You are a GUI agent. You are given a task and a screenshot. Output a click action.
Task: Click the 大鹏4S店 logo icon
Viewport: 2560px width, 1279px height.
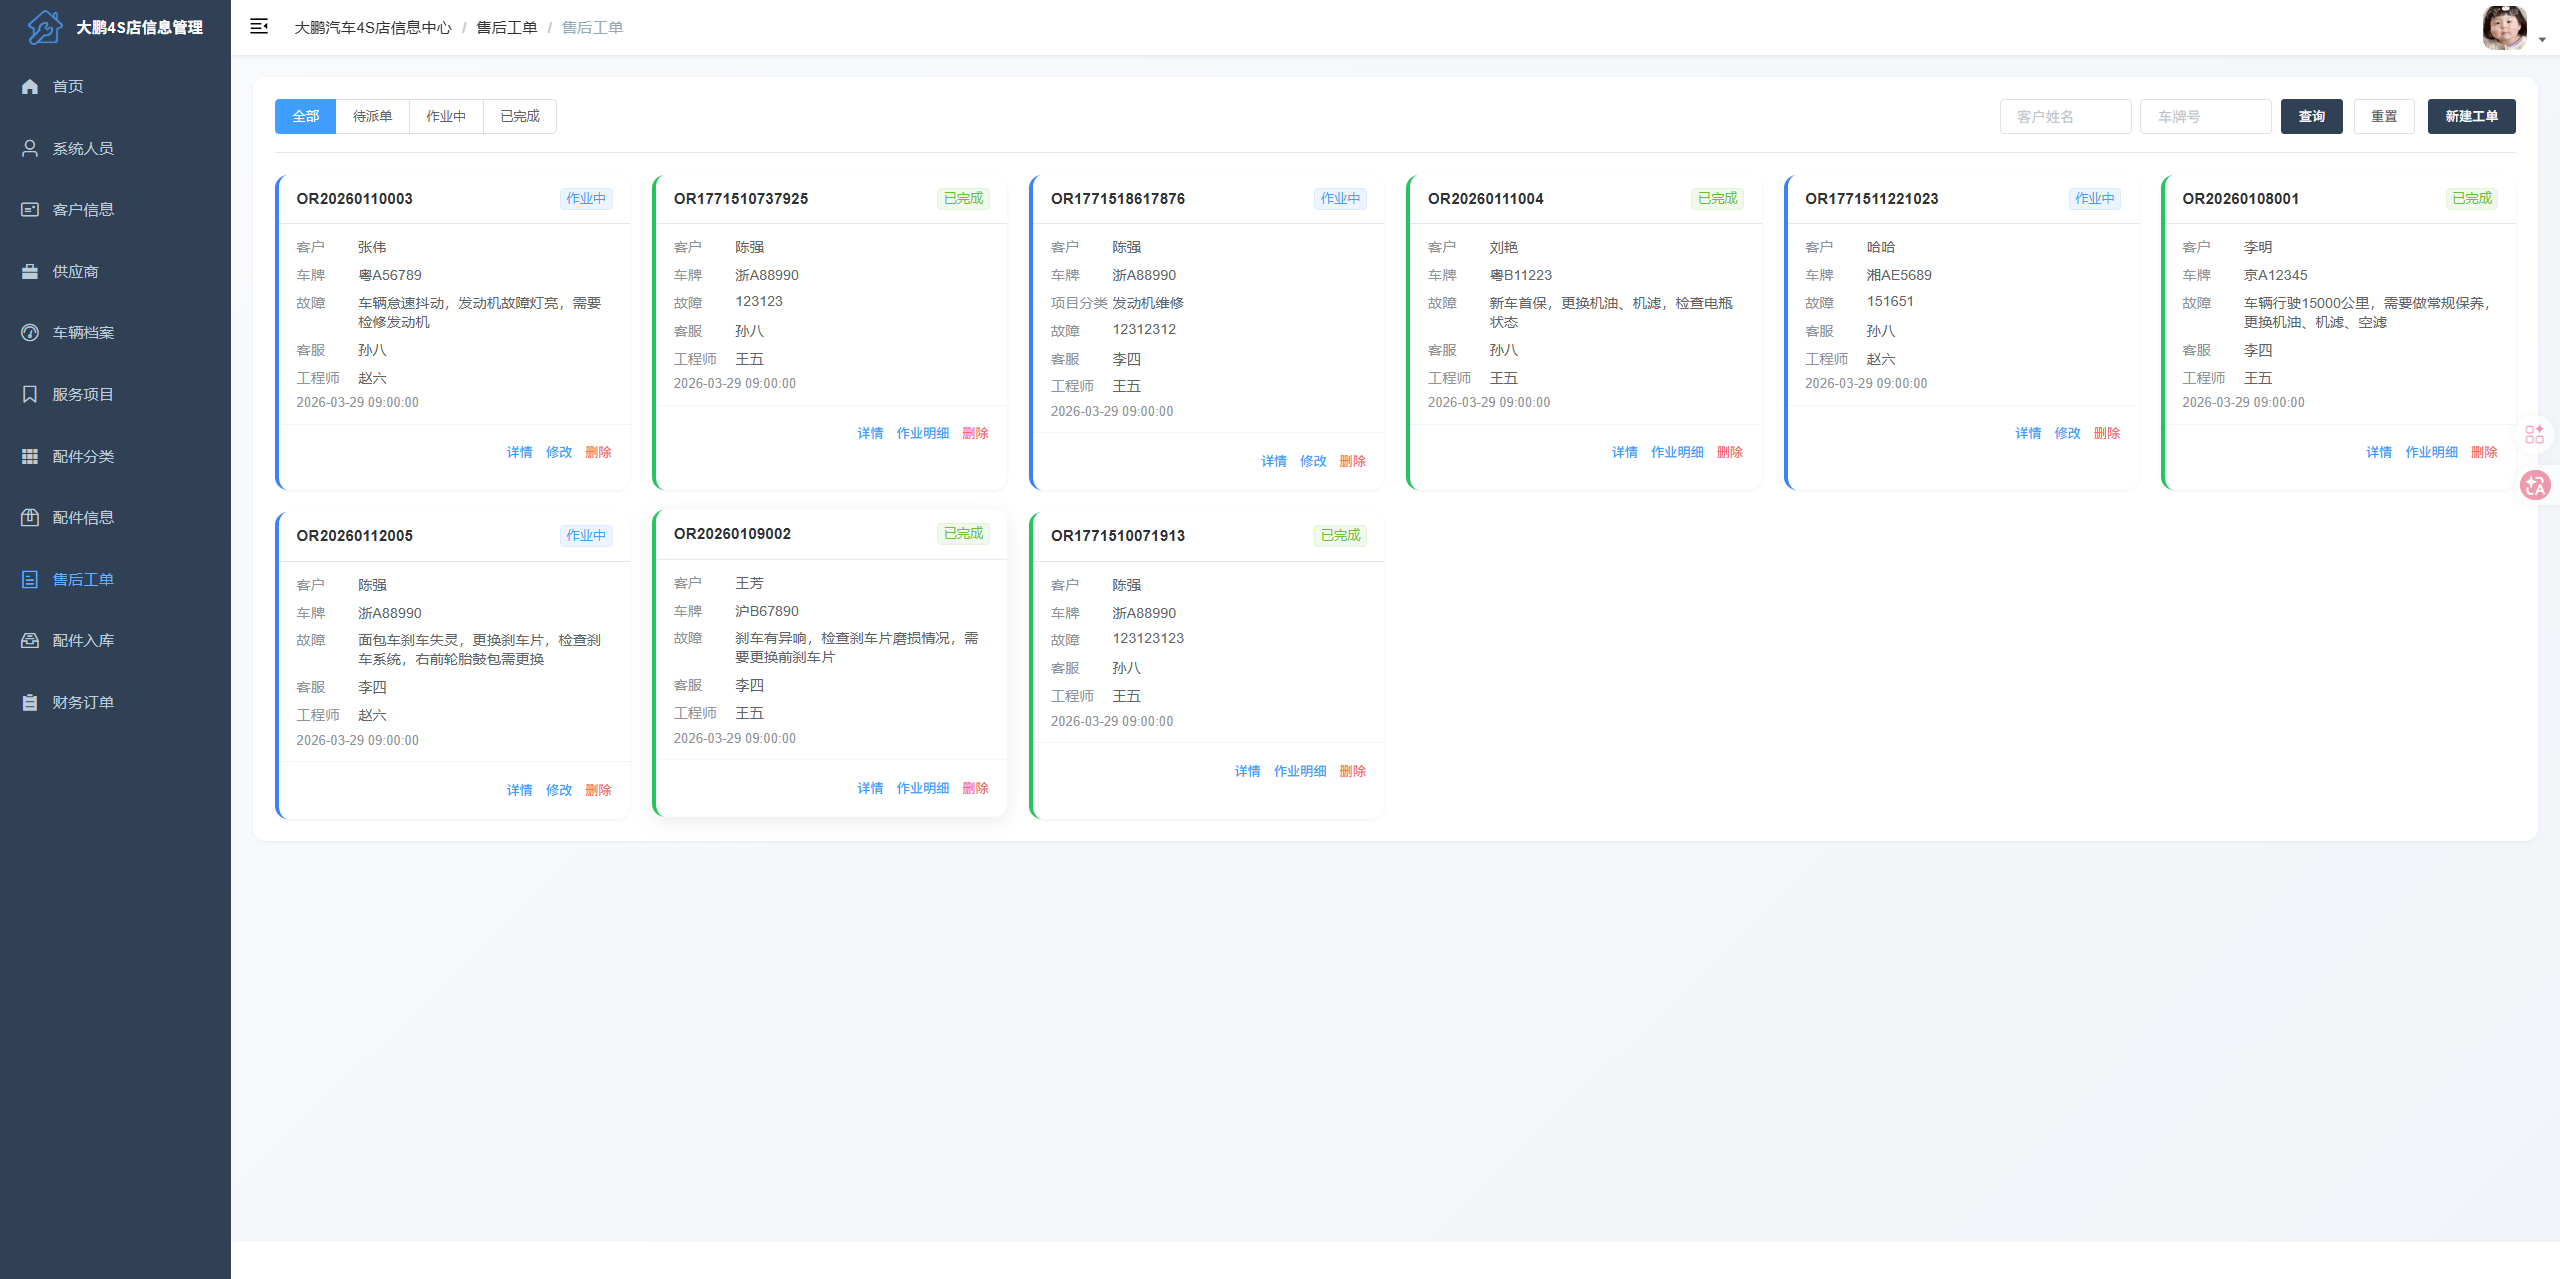(x=44, y=27)
